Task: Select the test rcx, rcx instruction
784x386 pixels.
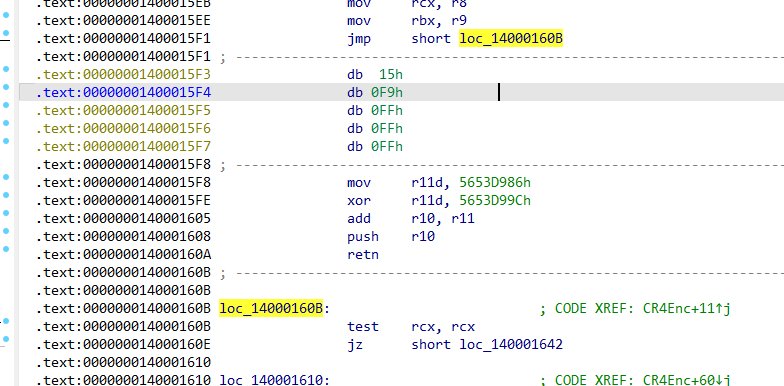Action: click(x=410, y=326)
